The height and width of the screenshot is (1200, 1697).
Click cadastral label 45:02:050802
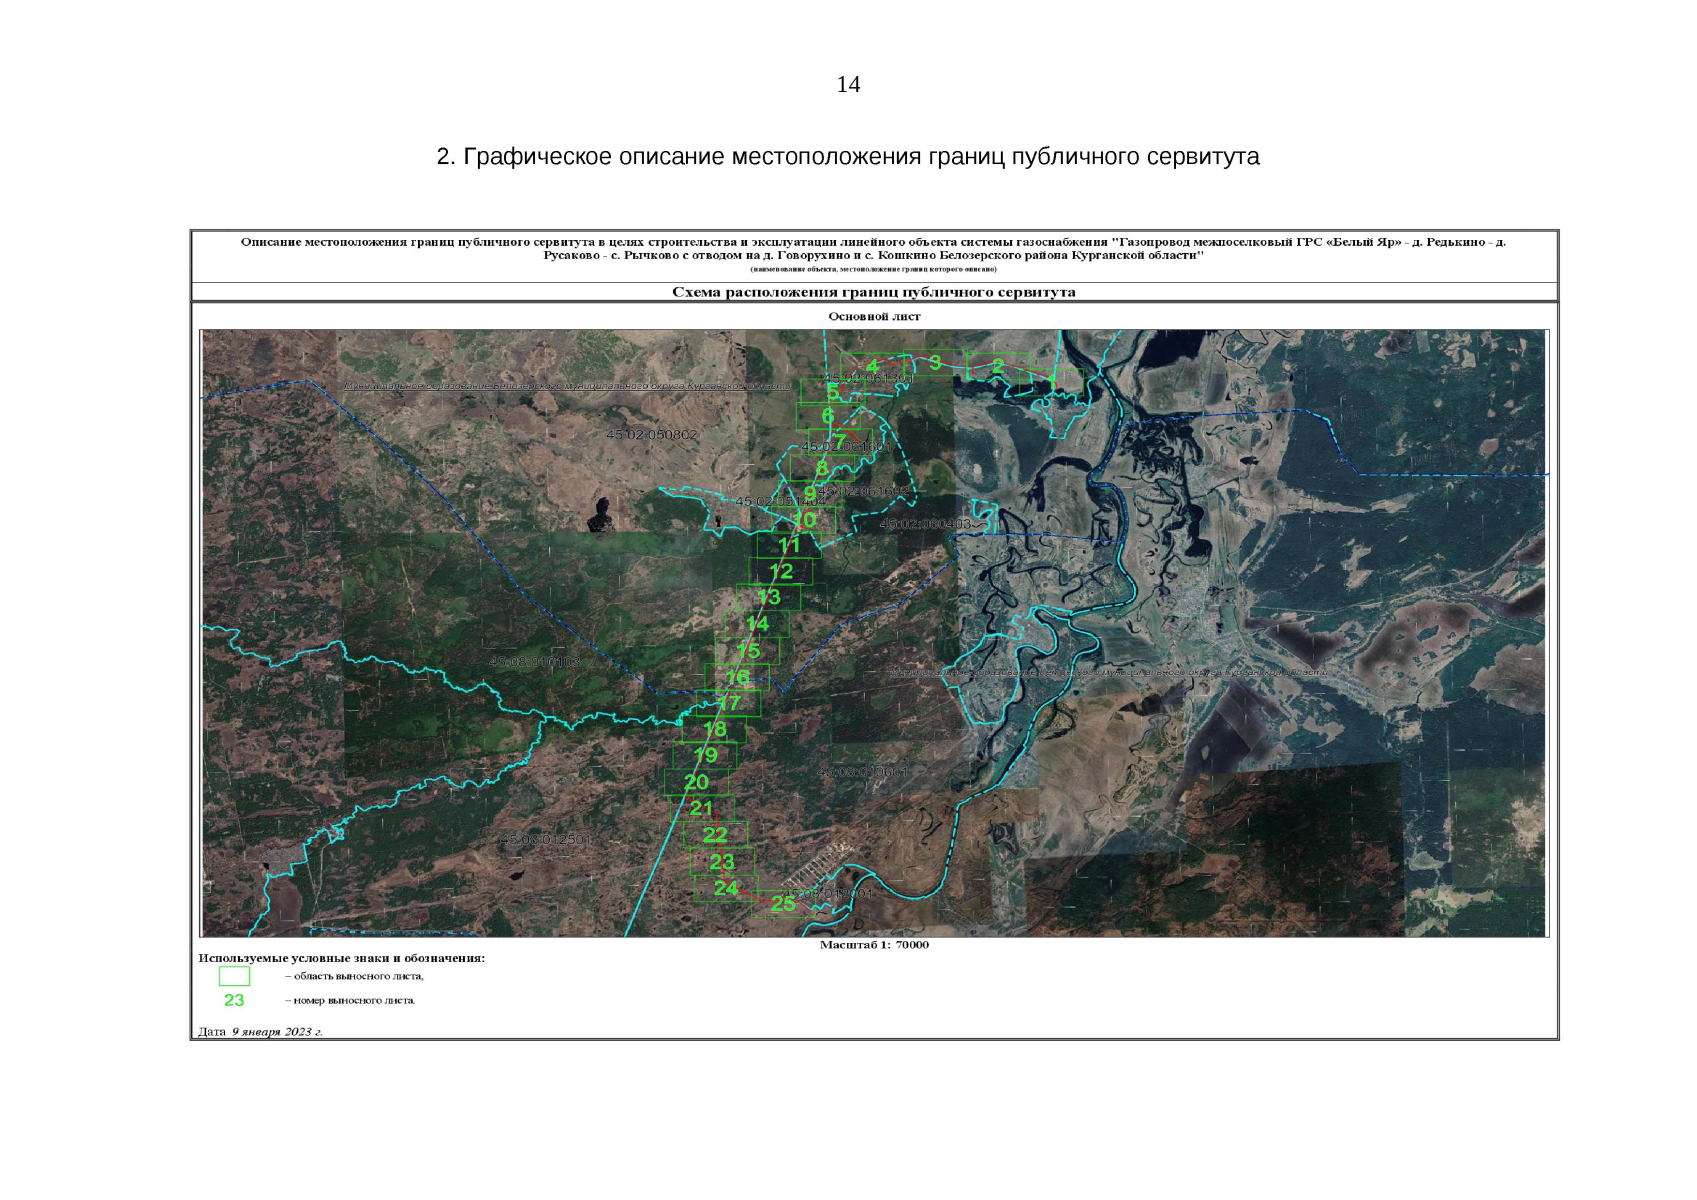tap(652, 435)
